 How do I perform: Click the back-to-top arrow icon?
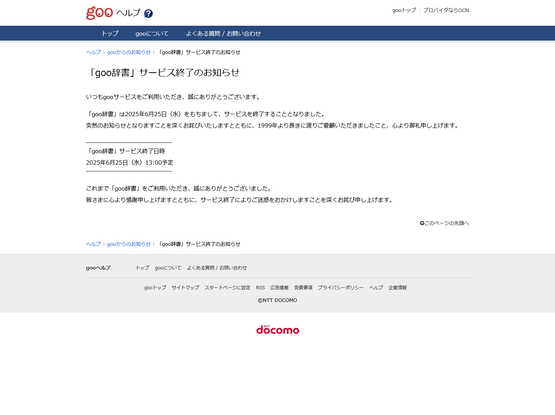[422, 223]
